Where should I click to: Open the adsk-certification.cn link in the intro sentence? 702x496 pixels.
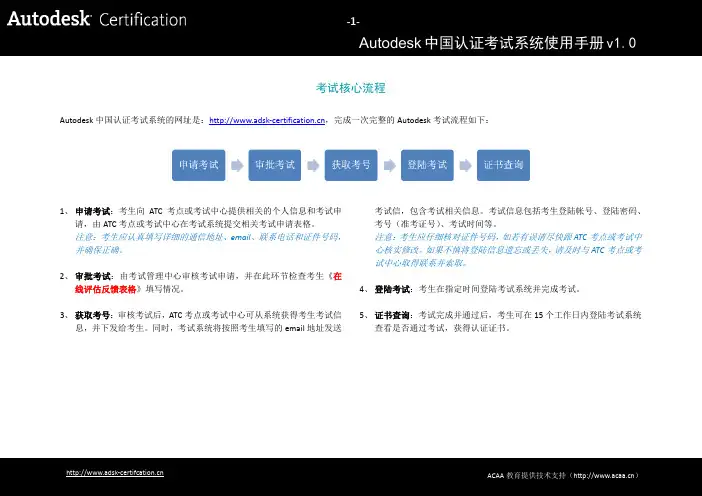267,120
